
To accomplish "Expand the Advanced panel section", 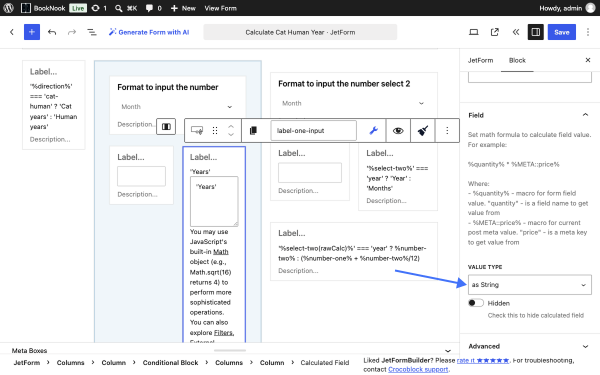I will click(x=530, y=346).
